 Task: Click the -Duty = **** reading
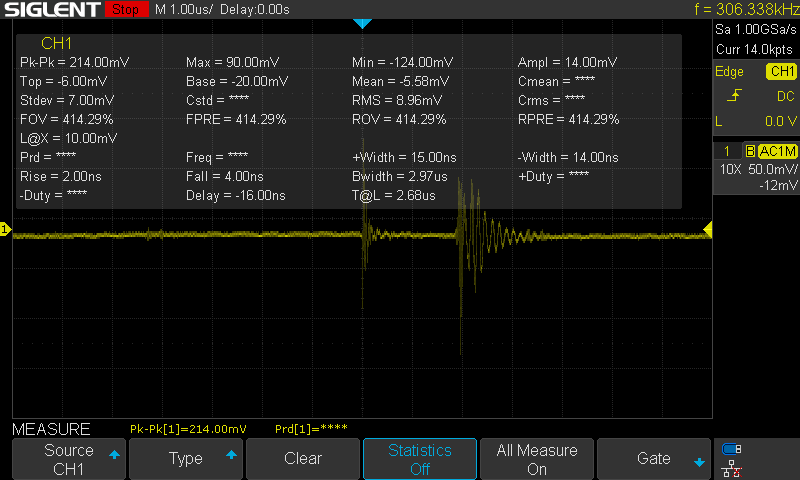54,195
